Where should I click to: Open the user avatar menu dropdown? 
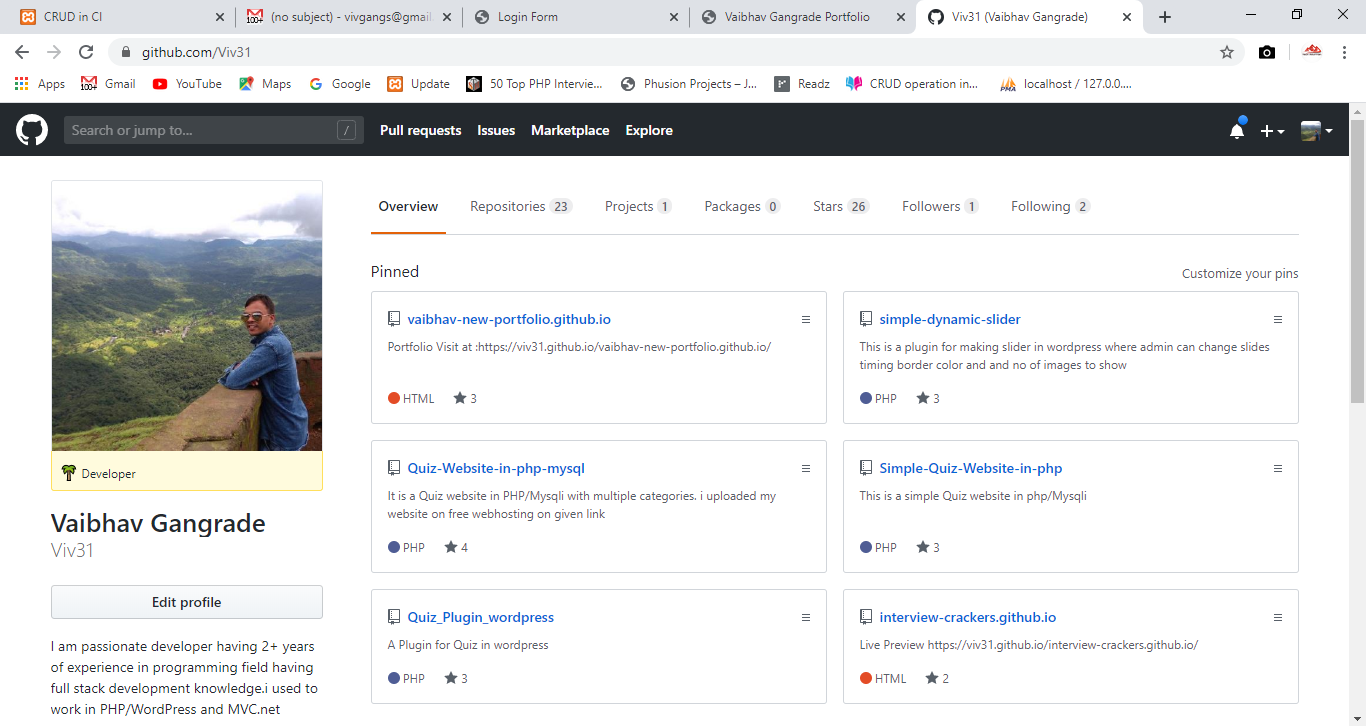click(x=1316, y=131)
